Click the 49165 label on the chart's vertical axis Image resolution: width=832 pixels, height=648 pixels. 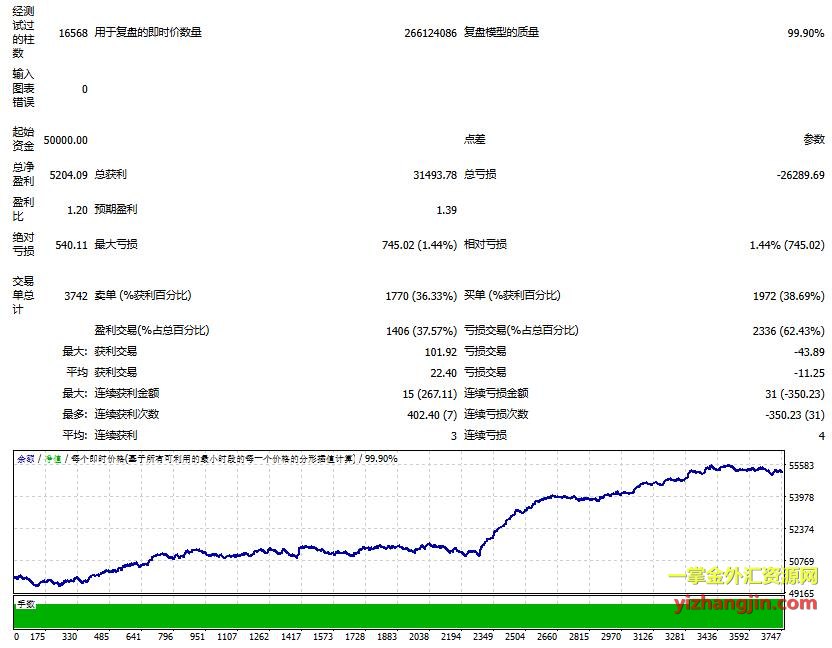click(x=803, y=593)
